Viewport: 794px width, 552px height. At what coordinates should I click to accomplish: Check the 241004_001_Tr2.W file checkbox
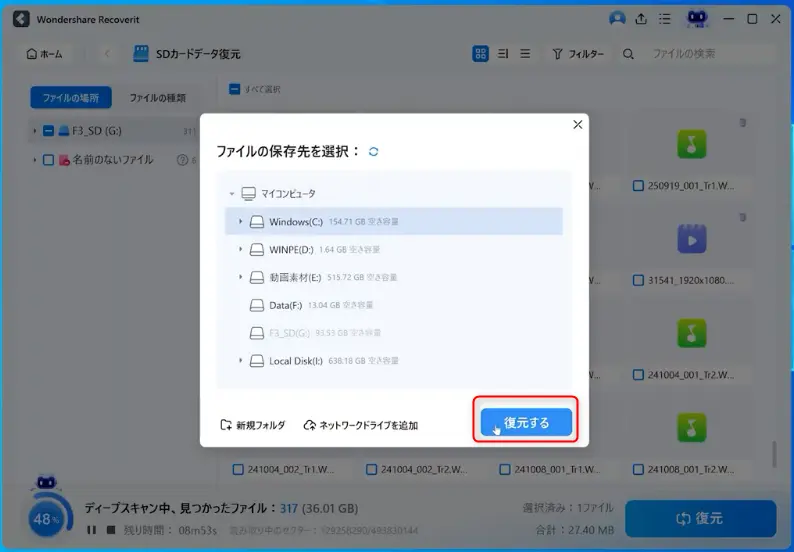tap(638, 375)
